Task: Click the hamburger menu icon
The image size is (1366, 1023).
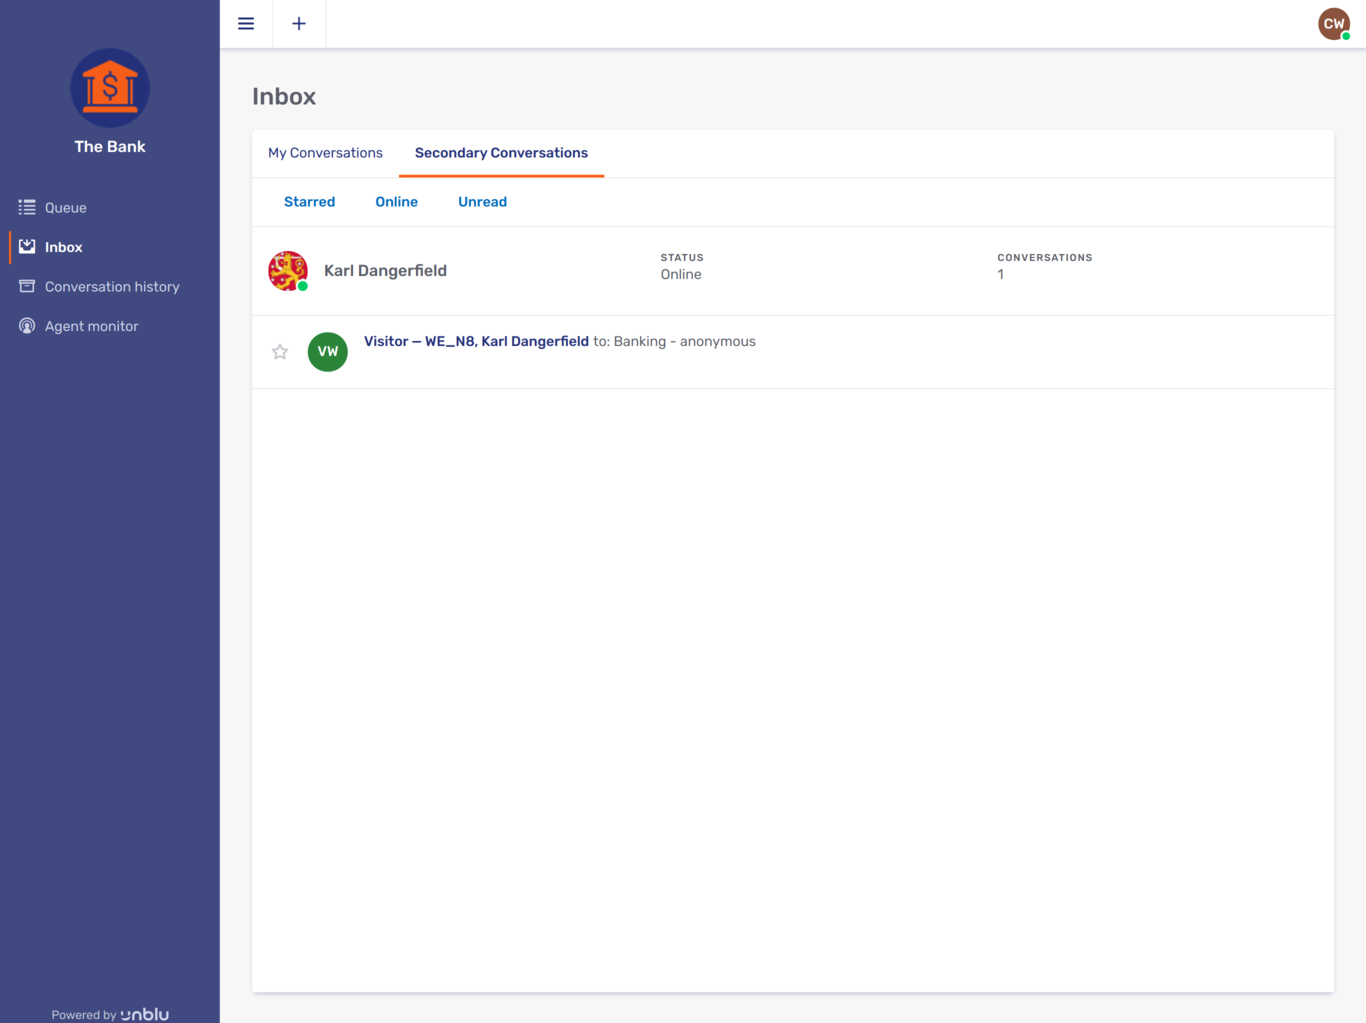Action: (246, 23)
